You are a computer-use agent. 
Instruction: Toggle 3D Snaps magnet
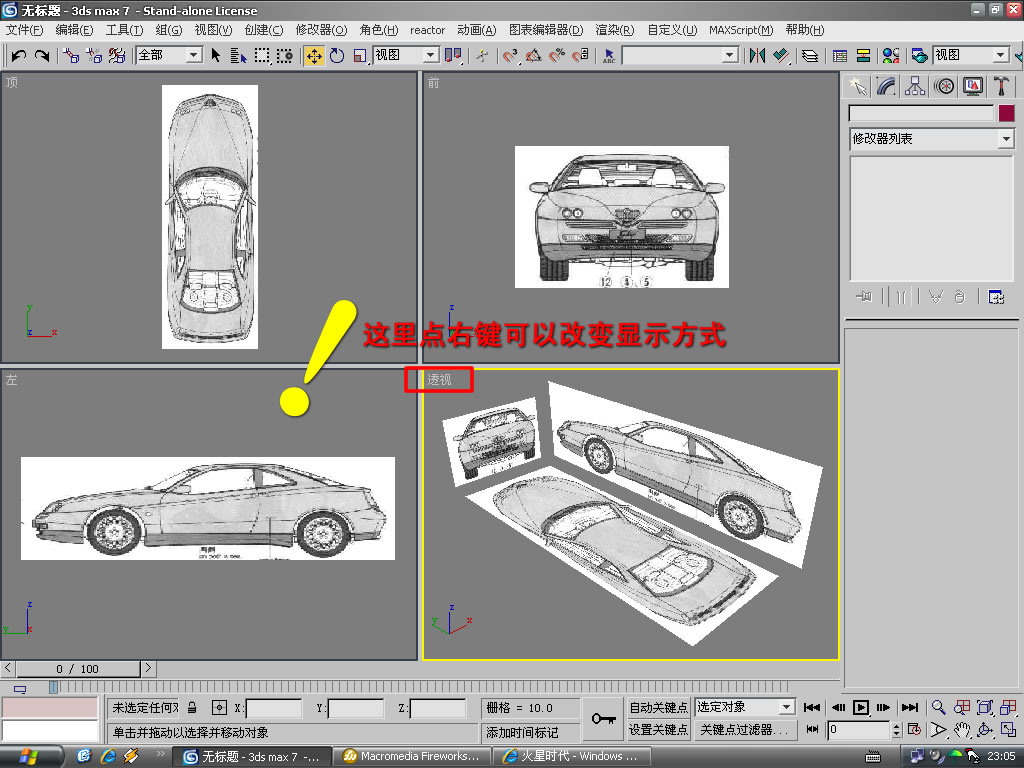(x=510, y=56)
